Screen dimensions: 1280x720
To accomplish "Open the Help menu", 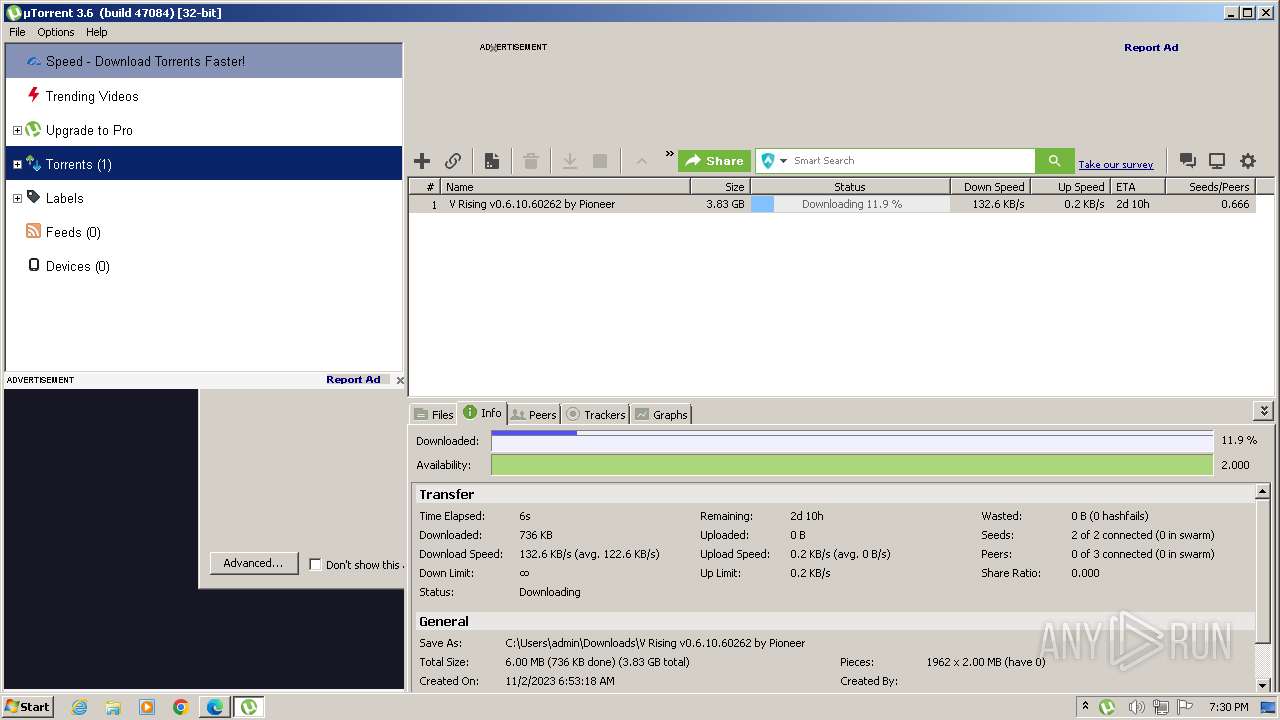I will 97,32.
